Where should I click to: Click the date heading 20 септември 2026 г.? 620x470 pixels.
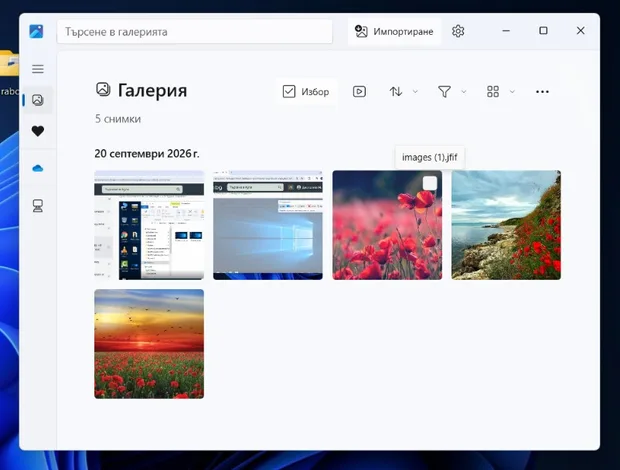[x=147, y=153]
